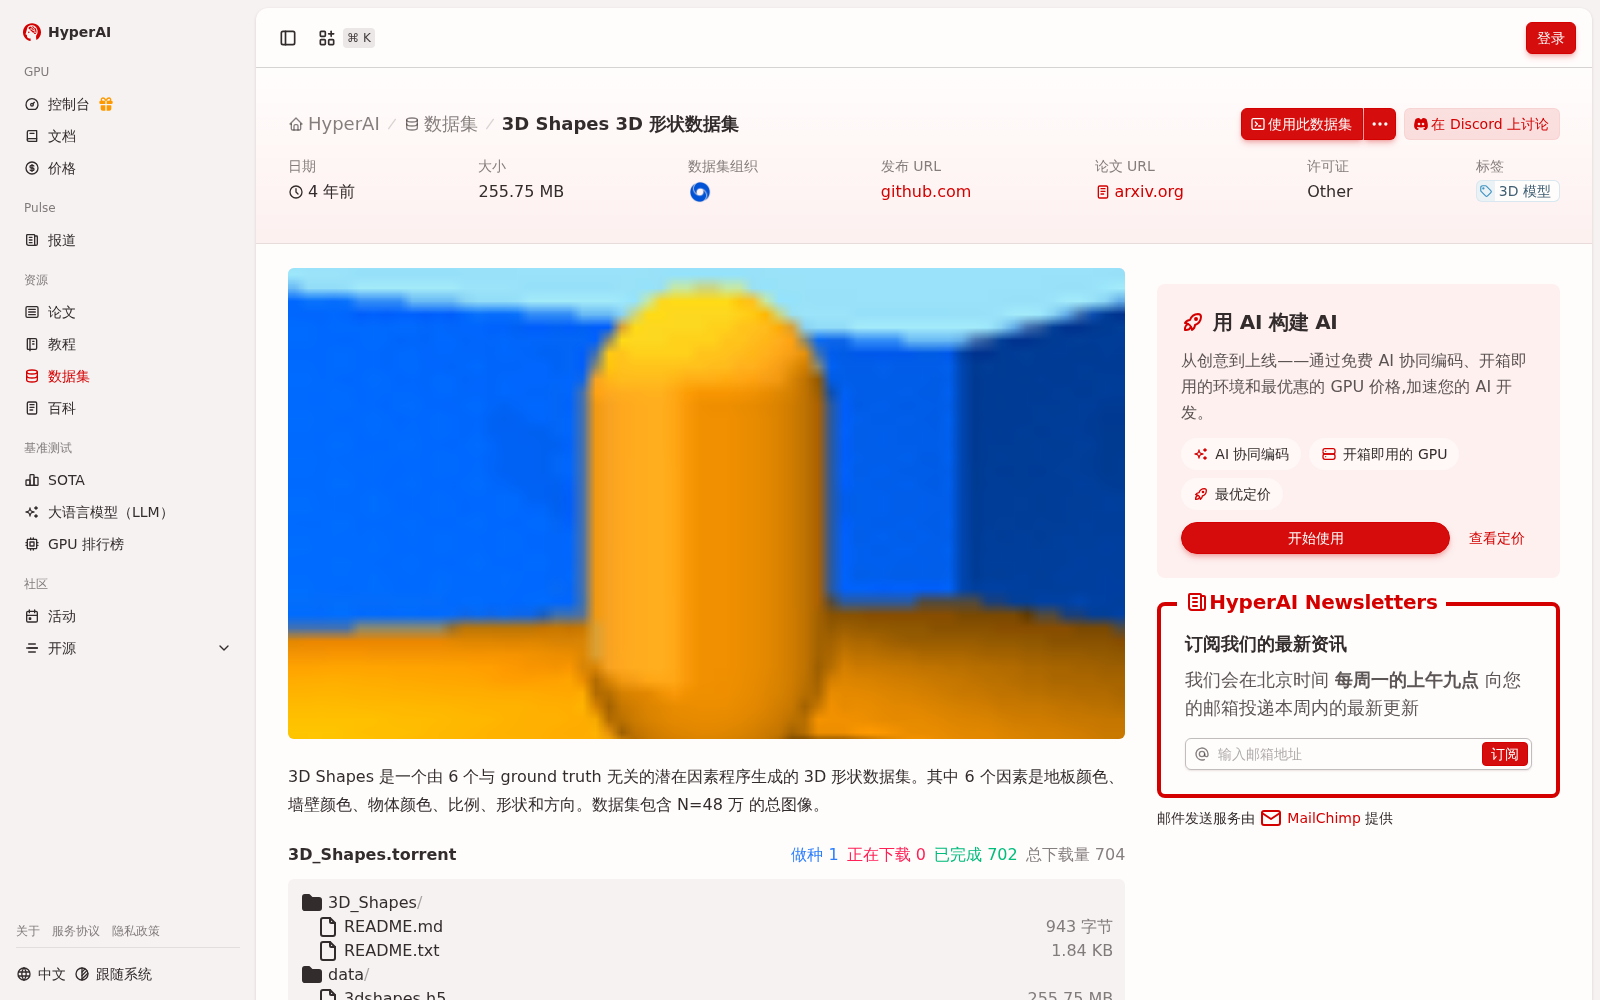This screenshot has height=1000, width=1600.
Task: Click the 订阅 subscribe button
Action: 1505,754
